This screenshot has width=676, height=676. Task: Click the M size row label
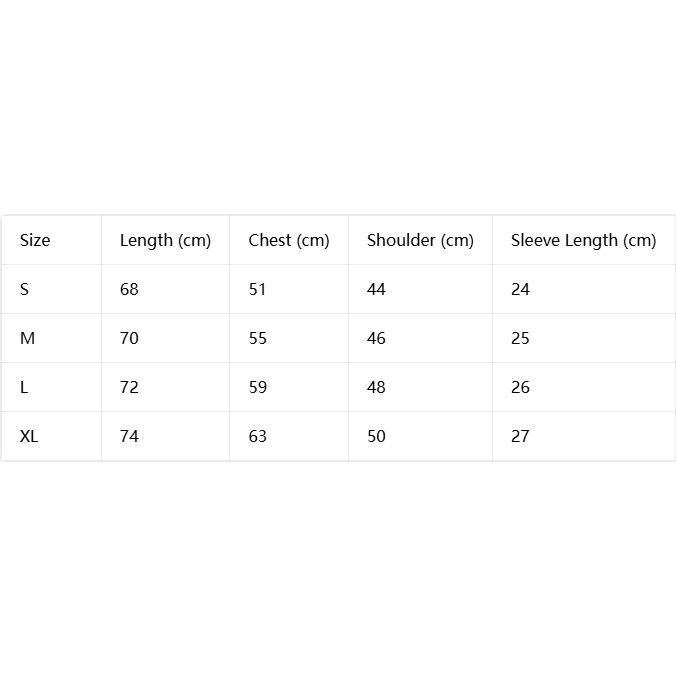27,338
